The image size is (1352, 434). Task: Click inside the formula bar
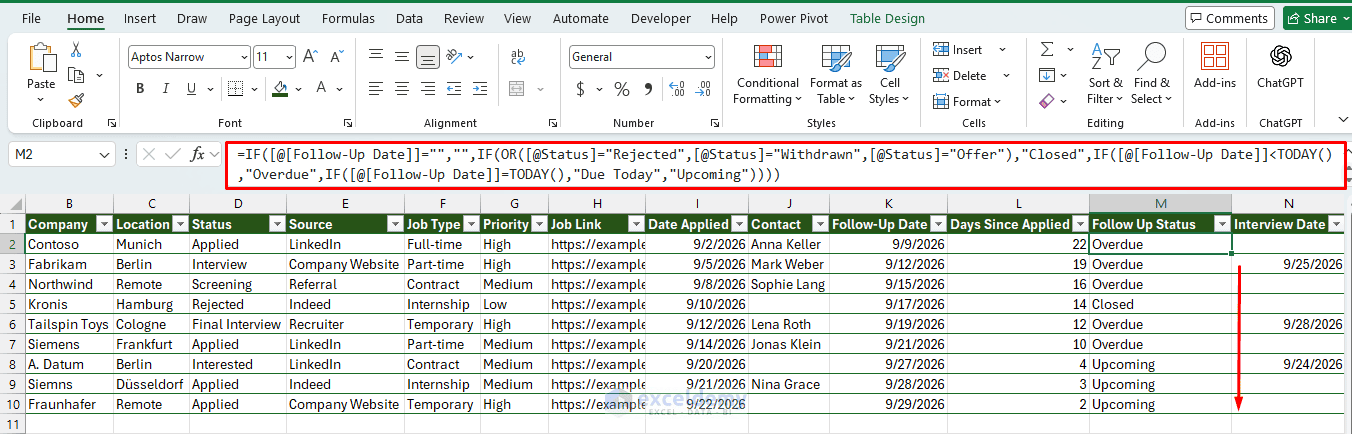coord(785,164)
